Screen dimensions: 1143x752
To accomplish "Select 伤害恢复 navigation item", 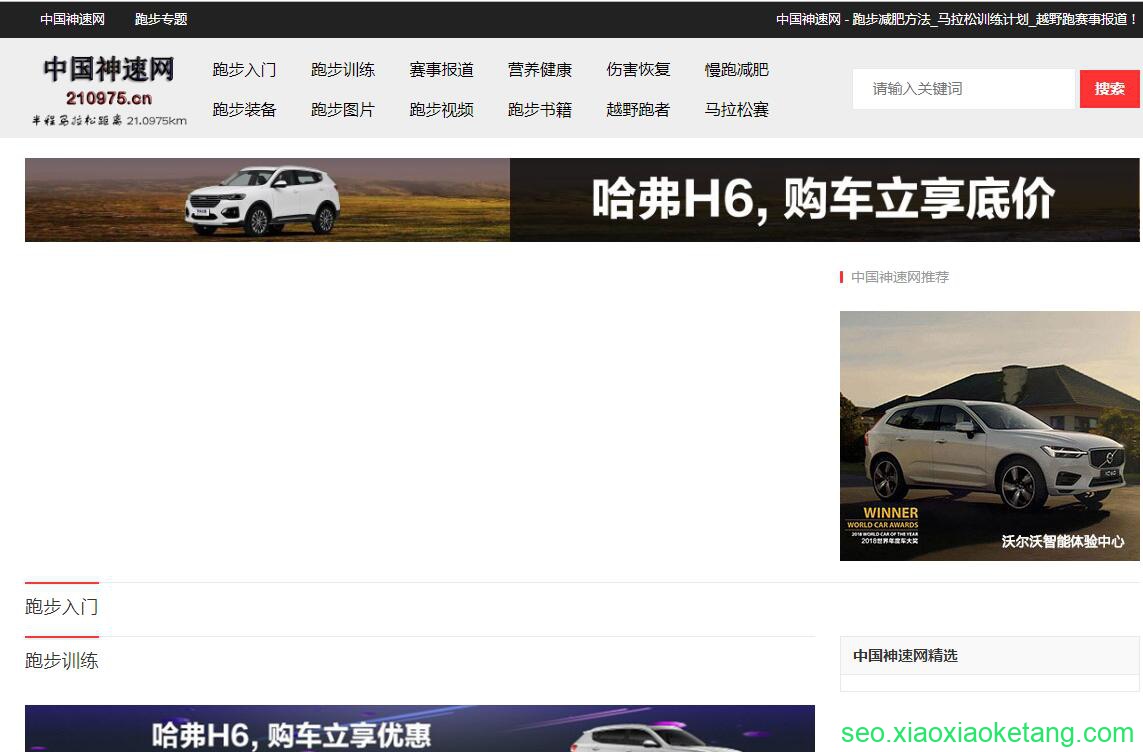I will click(x=638, y=70).
